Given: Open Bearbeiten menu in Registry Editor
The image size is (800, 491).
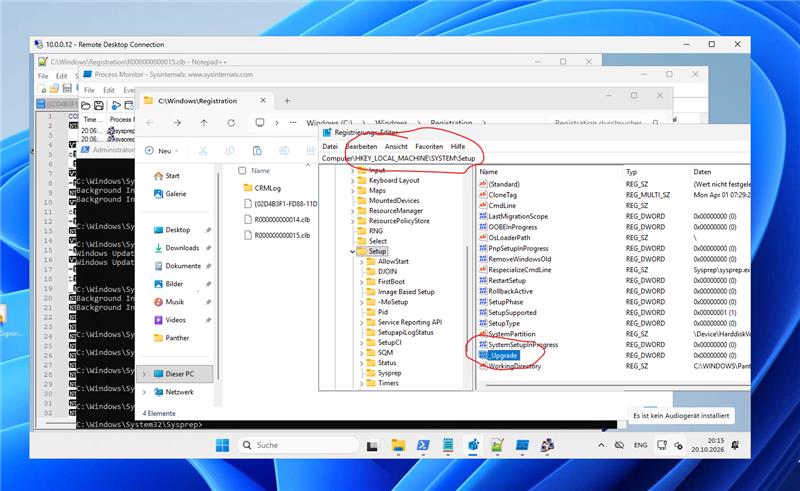Looking at the screenshot, I should click(361, 146).
